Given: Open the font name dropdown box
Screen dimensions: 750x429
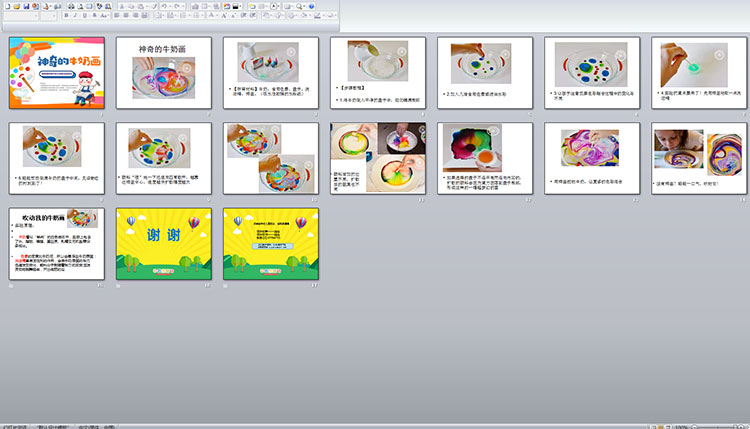Looking at the screenshot, I should coord(21,16).
